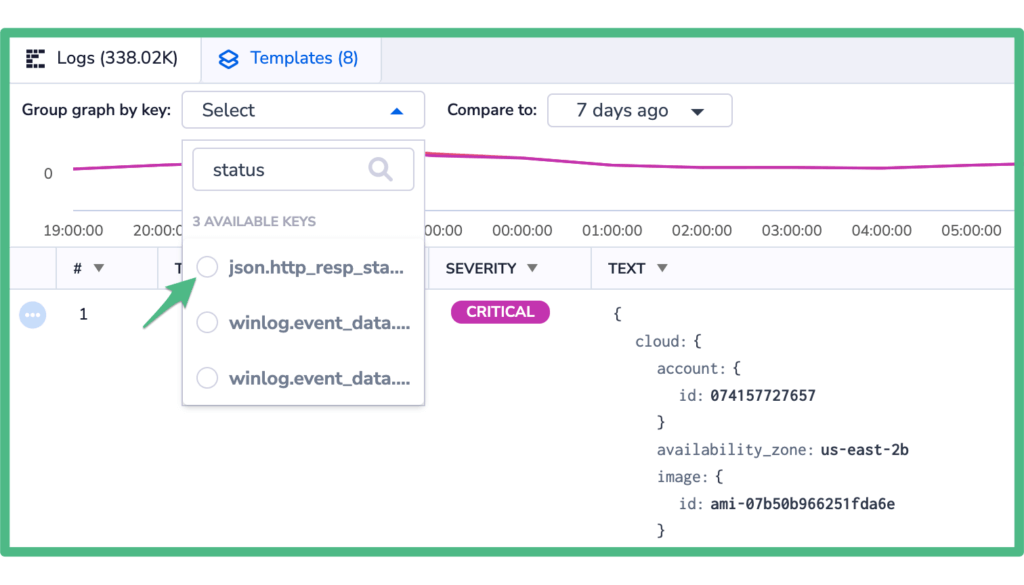
Task: Select the last winlog.event_data key radio
Action: (x=207, y=378)
